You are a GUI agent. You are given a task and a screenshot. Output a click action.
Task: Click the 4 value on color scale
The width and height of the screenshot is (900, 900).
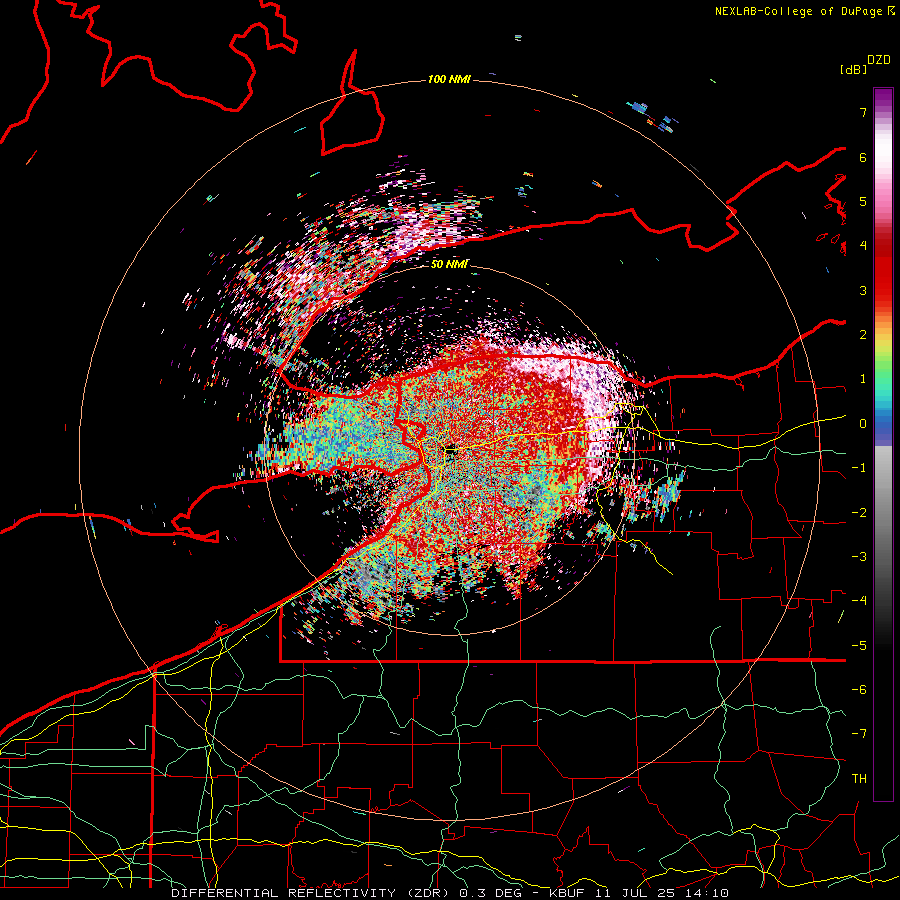click(863, 246)
